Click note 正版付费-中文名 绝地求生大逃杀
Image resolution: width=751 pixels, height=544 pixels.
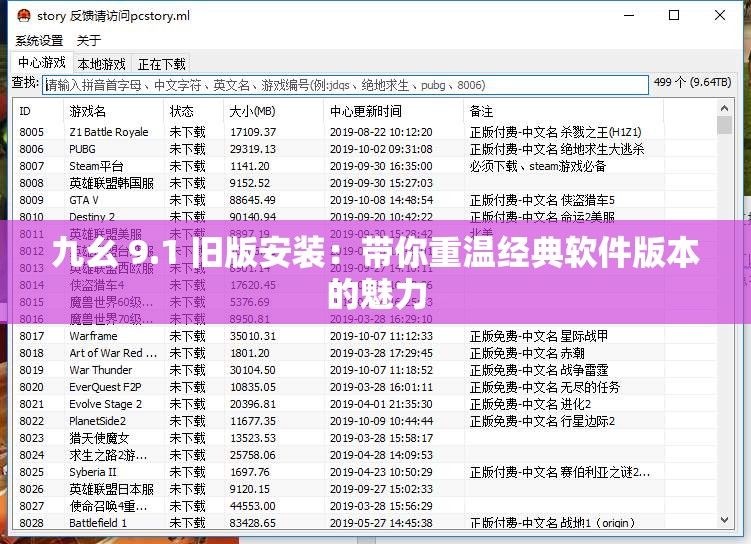pos(557,149)
